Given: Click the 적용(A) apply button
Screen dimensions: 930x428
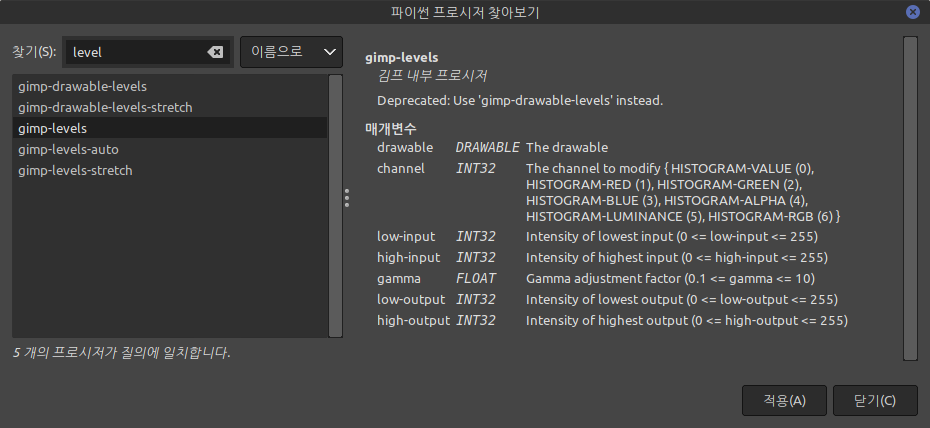Looking at the screenshot, I should click(x=784, y=401).
